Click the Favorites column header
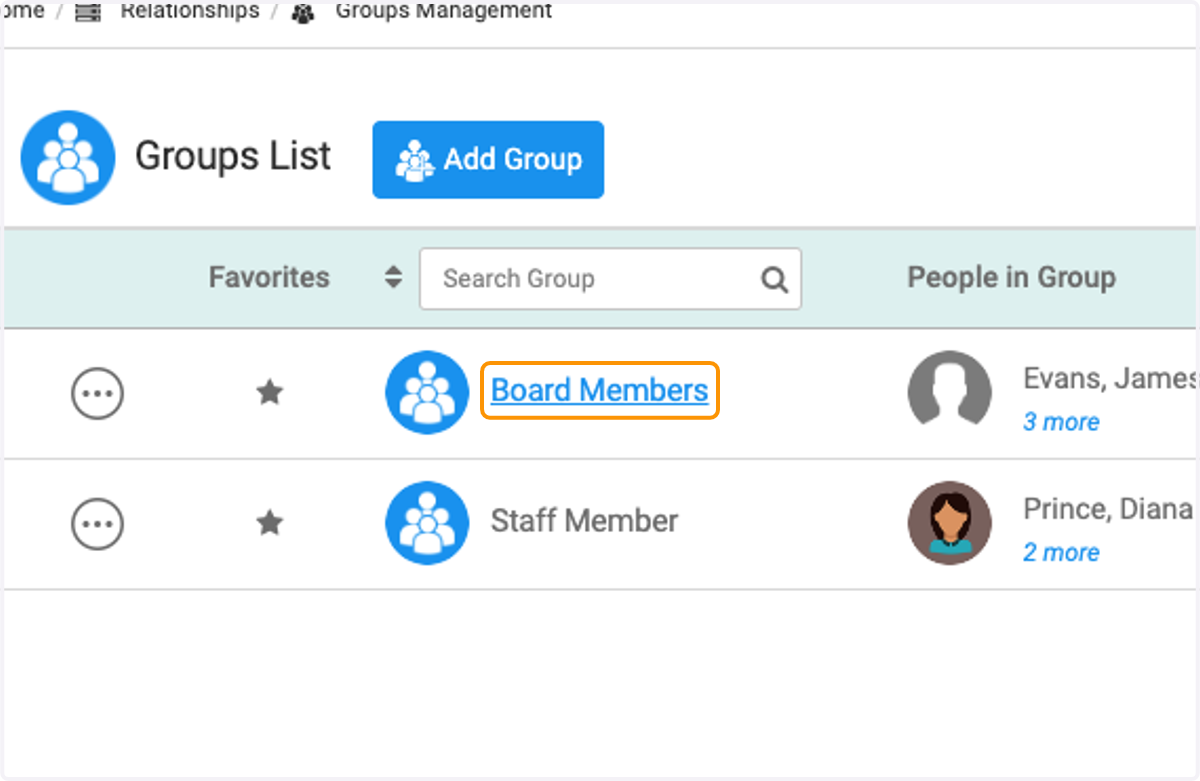Screen dimensions: 1200x781 (x=269, y=277)
